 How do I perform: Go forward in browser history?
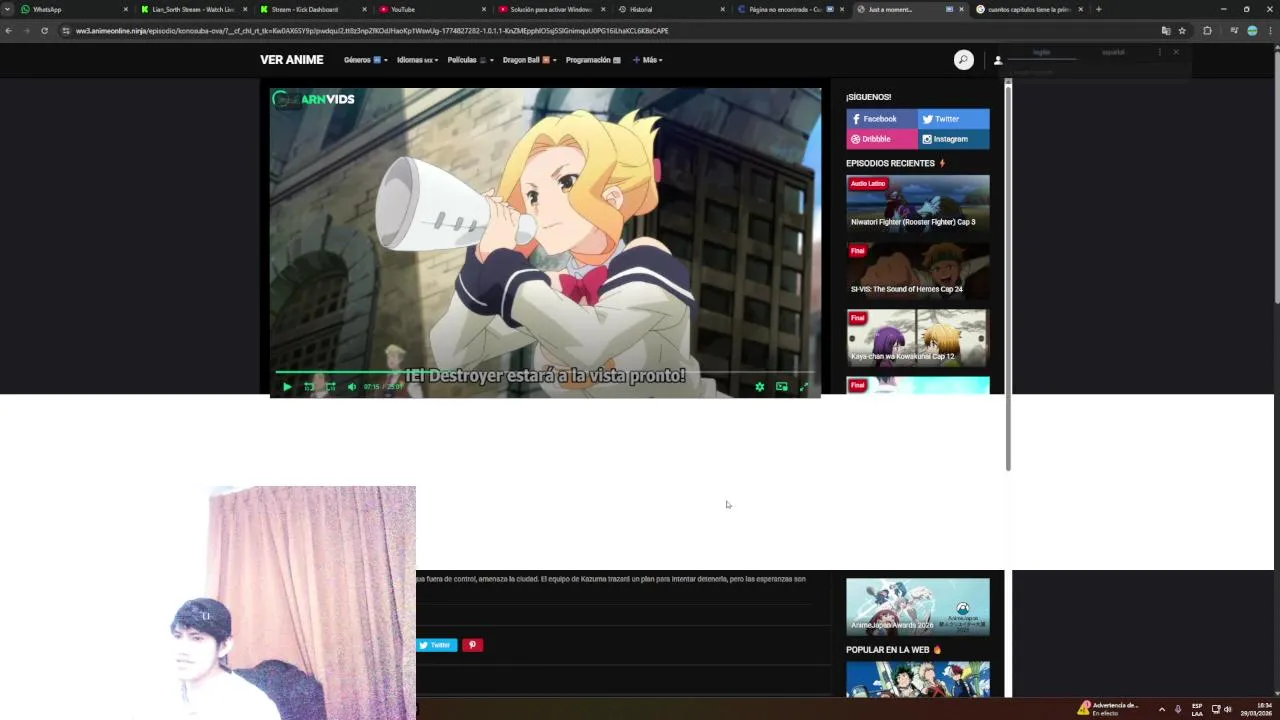click(x=26, y=30)
